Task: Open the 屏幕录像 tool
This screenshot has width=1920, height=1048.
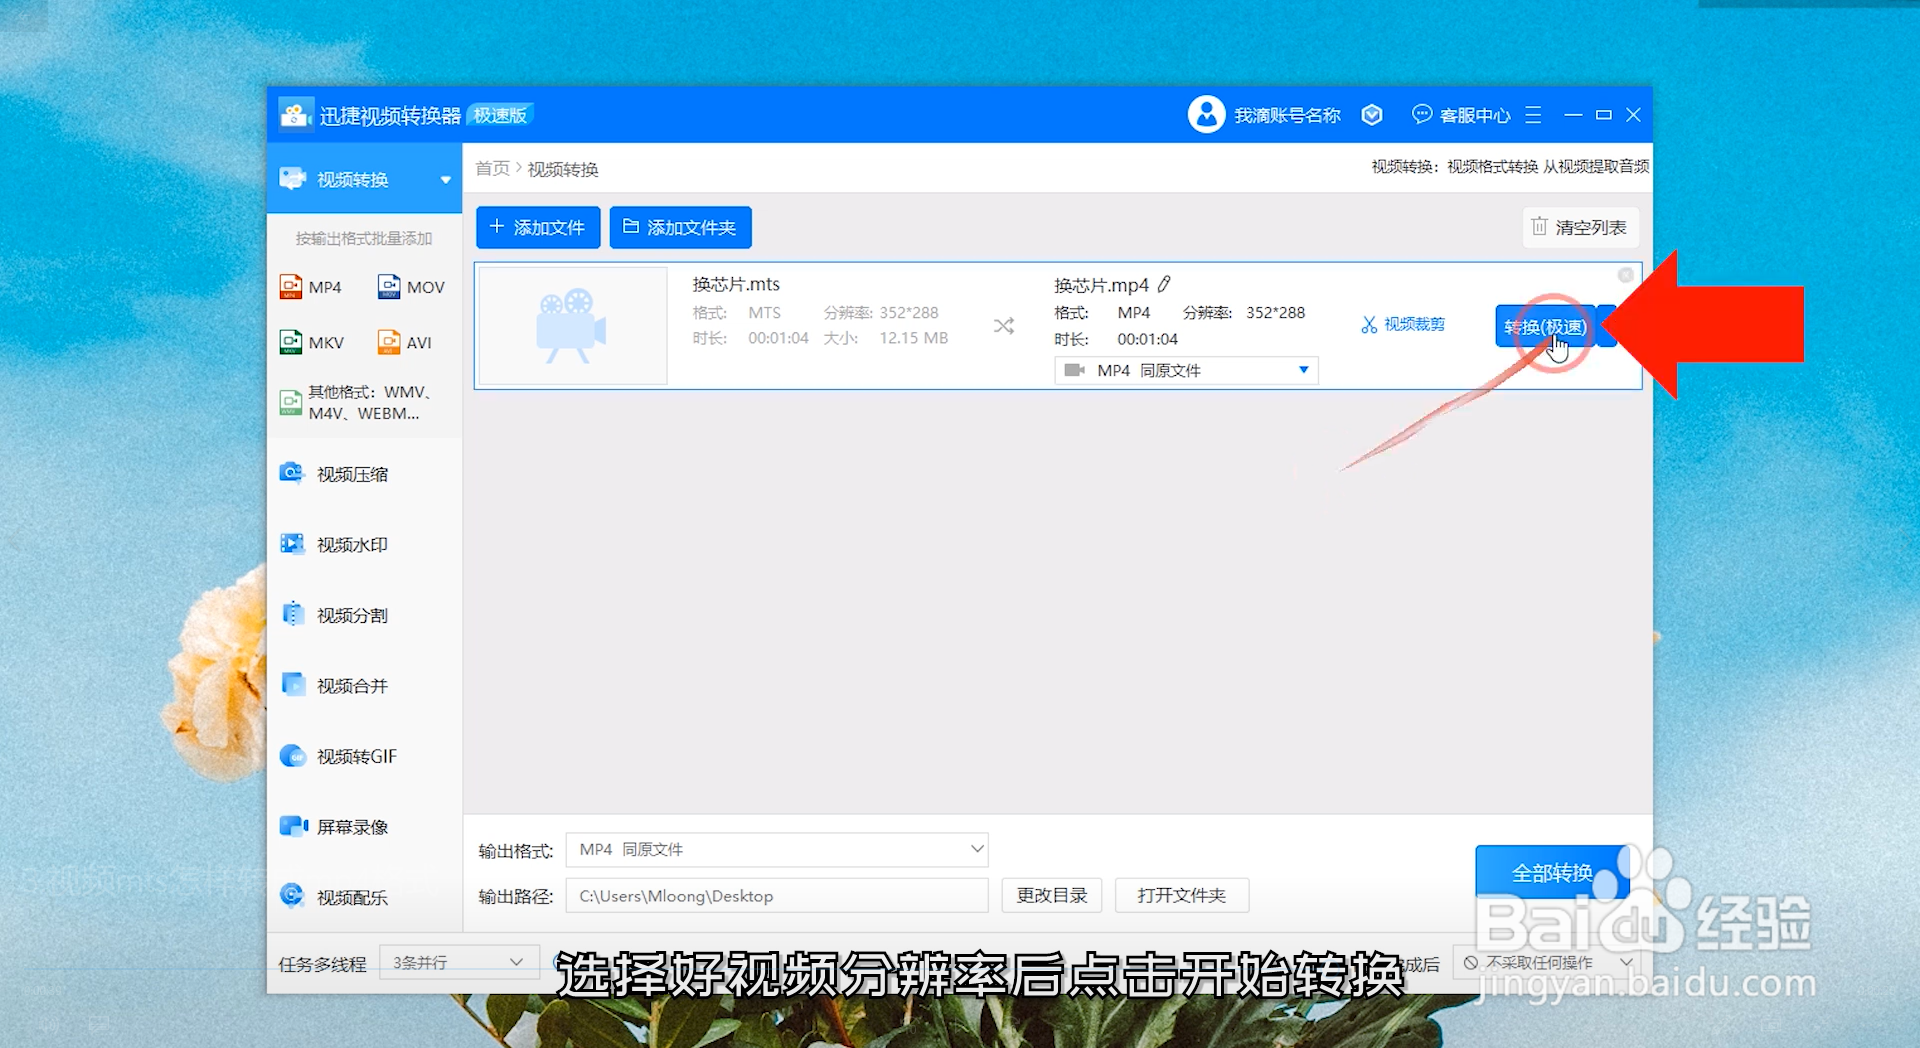Action: click(334, 827)
